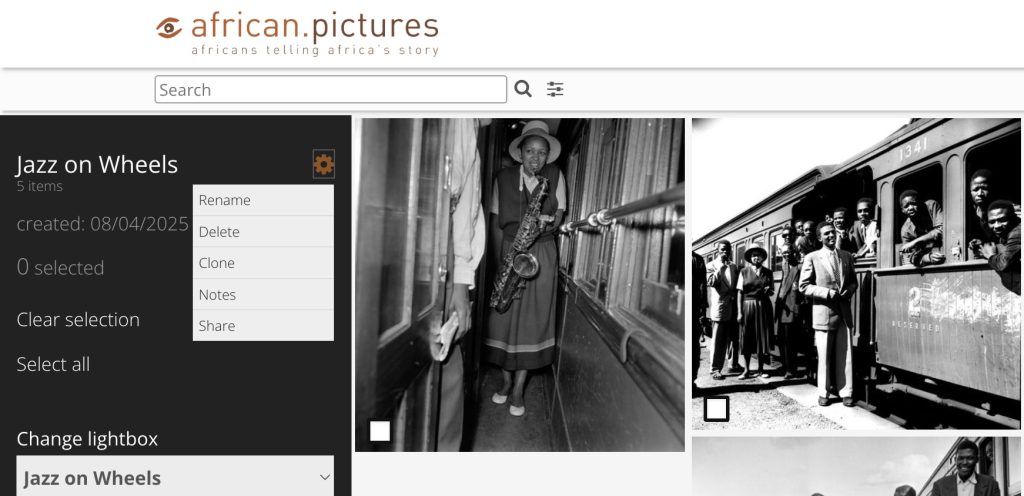Click Clear selection link
Screen dimensions: 1024x496
[x=78, y=320]
